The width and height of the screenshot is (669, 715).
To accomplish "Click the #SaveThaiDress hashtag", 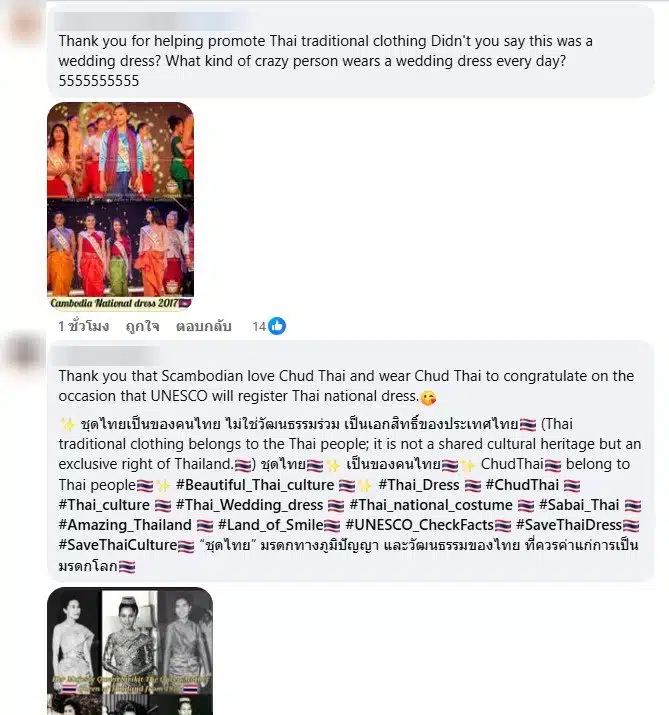I will (569, 525).
